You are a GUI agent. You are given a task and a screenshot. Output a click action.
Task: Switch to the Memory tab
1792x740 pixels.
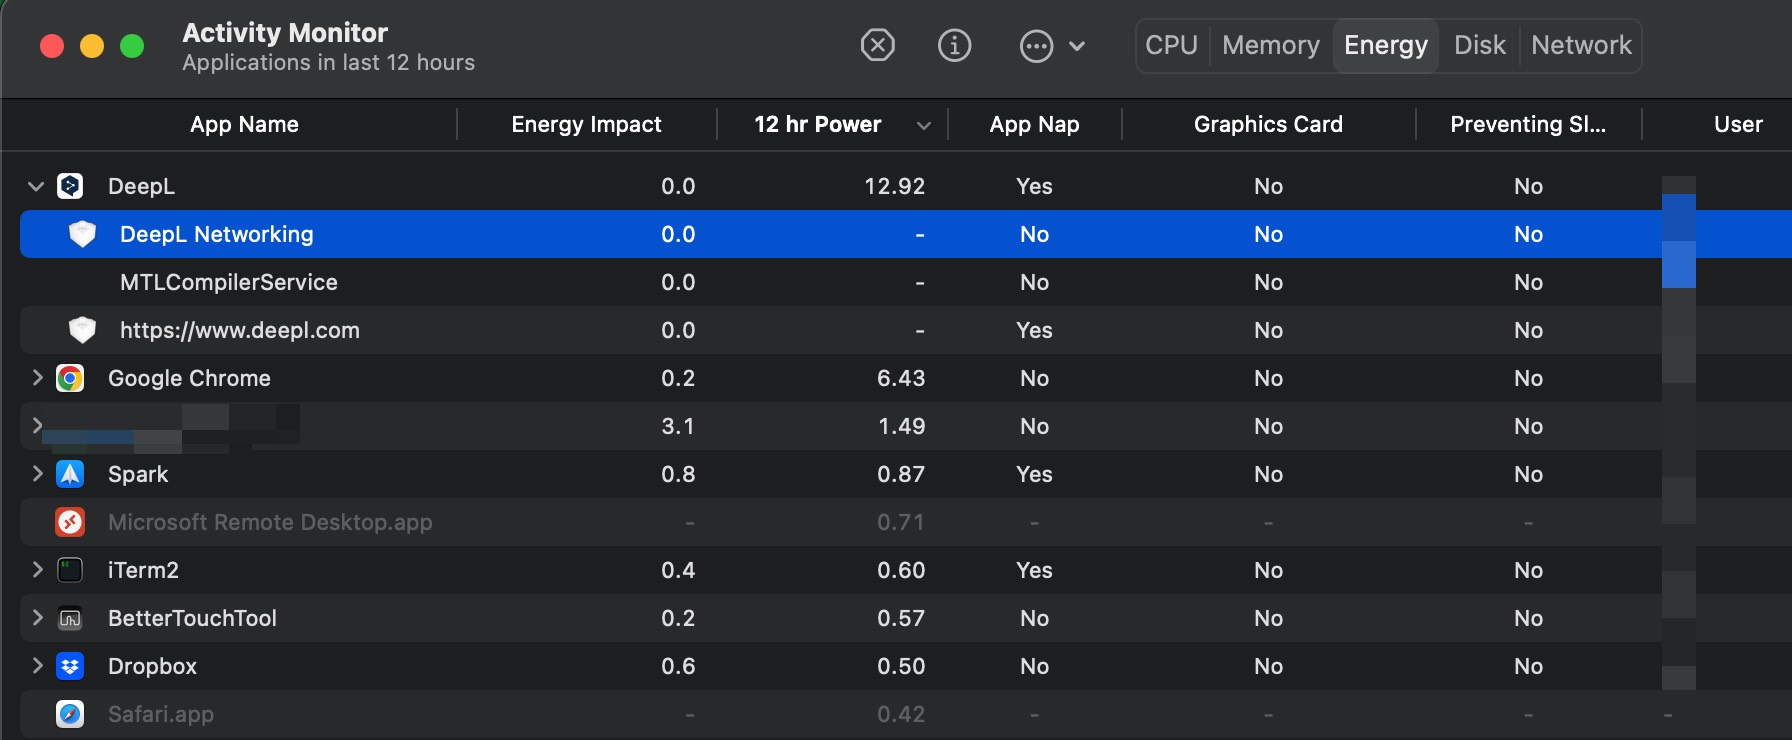click(x=1271, y=45)
